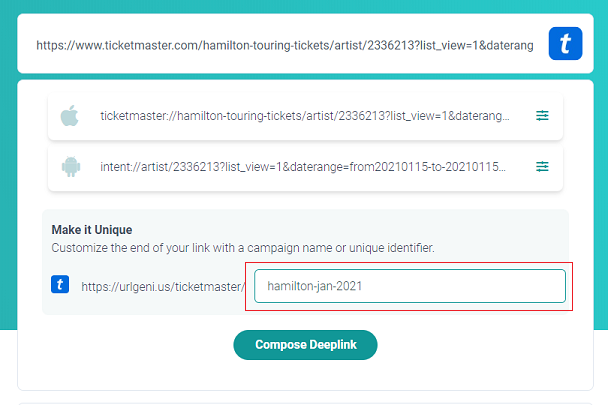This screenshot has height=405, width=608.
Task: Open iOS deeplink settings sliders icon
Action: click(x=542, y=116)
